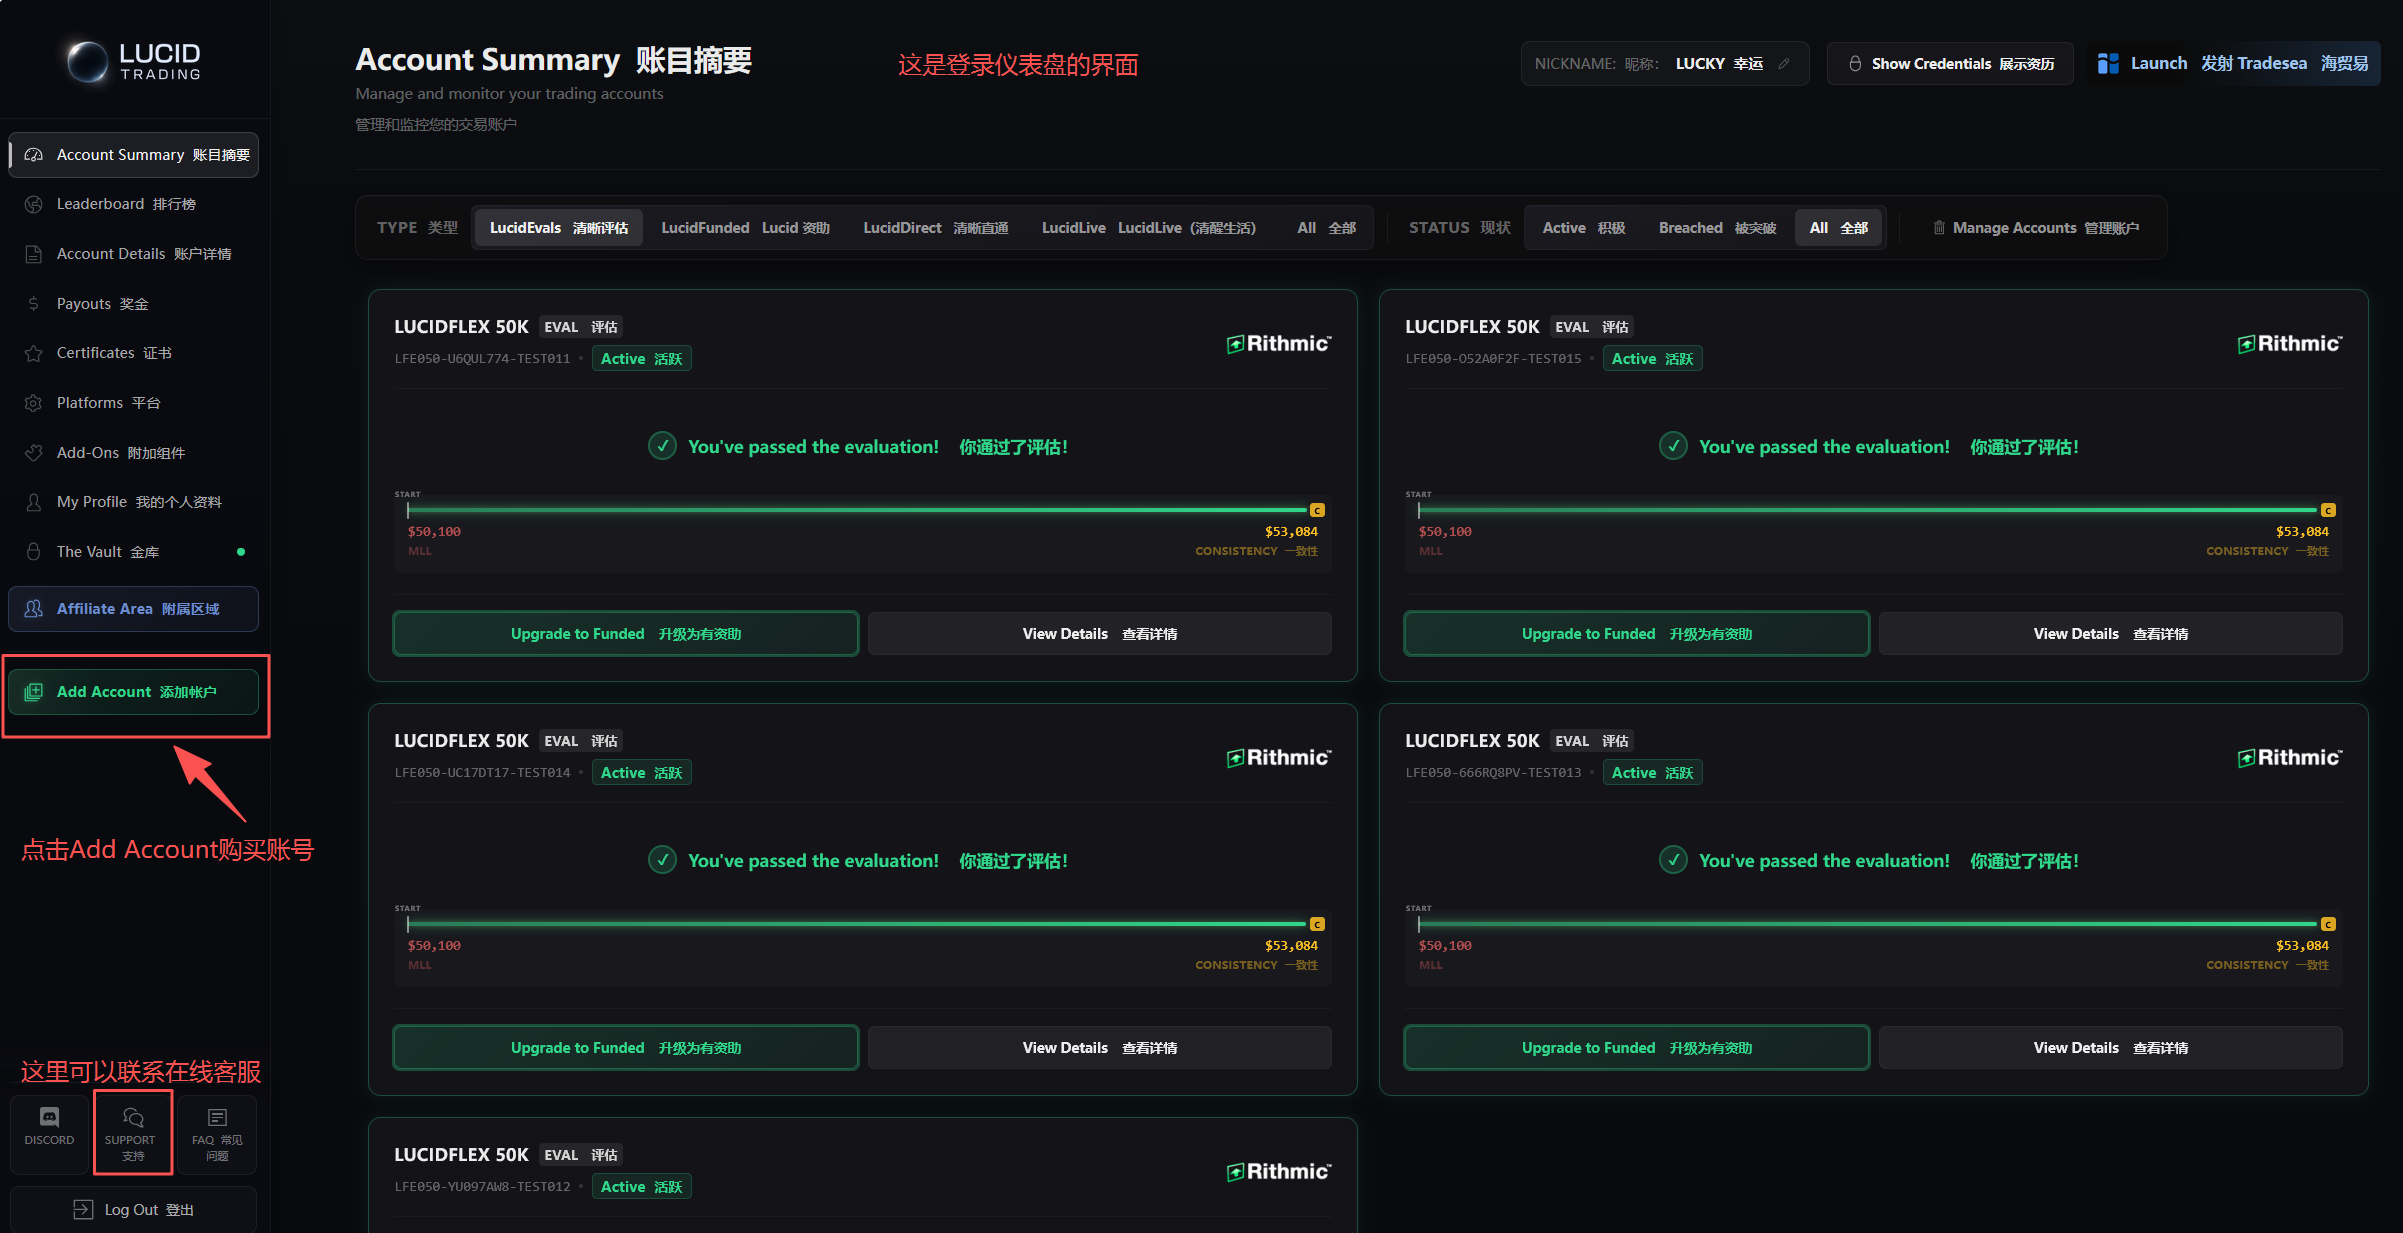
Task: View details of TEST013 account
Action: [2111, 1048]
